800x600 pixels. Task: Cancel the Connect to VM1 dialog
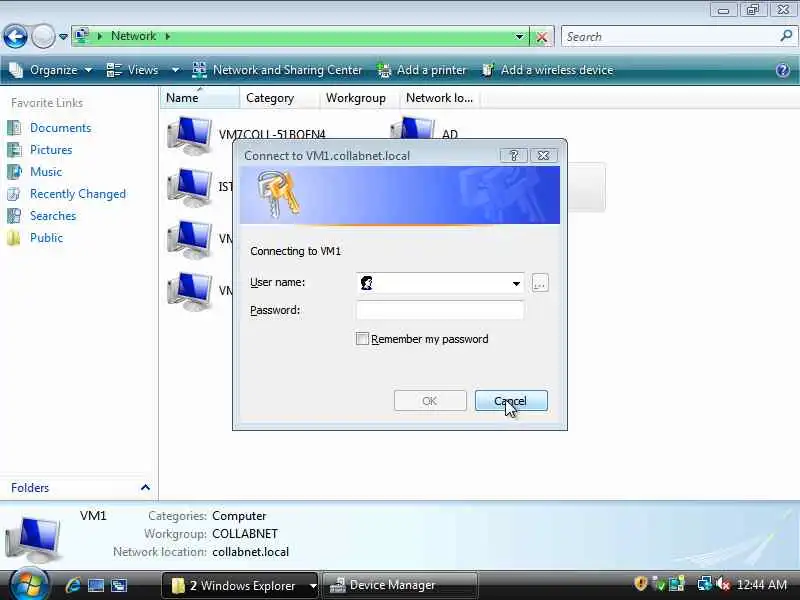(x=511, y=401)
